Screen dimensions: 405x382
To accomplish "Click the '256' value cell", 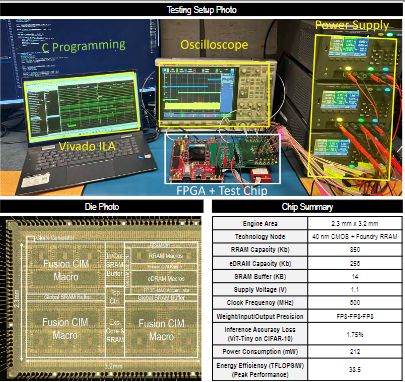I will pos(355,263).
